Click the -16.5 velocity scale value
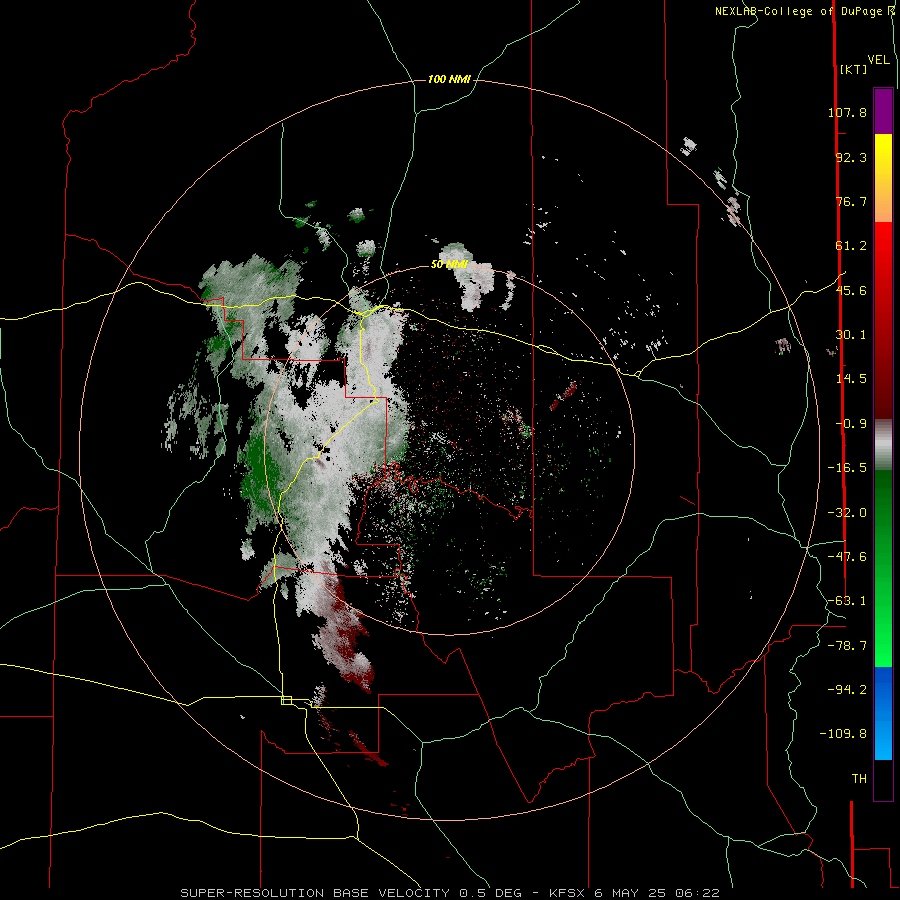The height and width of the screenshot is (900, 900). click(x=847, y=468)
